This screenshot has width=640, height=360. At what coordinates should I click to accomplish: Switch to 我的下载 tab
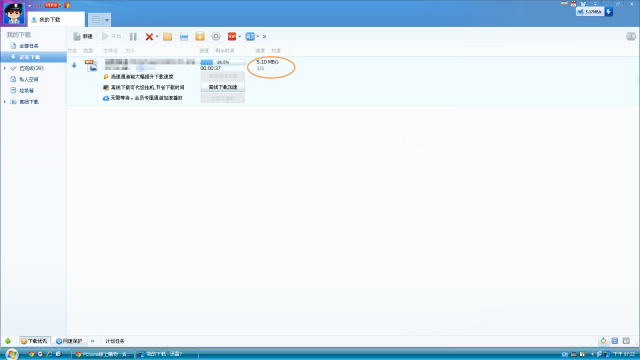click(56, 20)
